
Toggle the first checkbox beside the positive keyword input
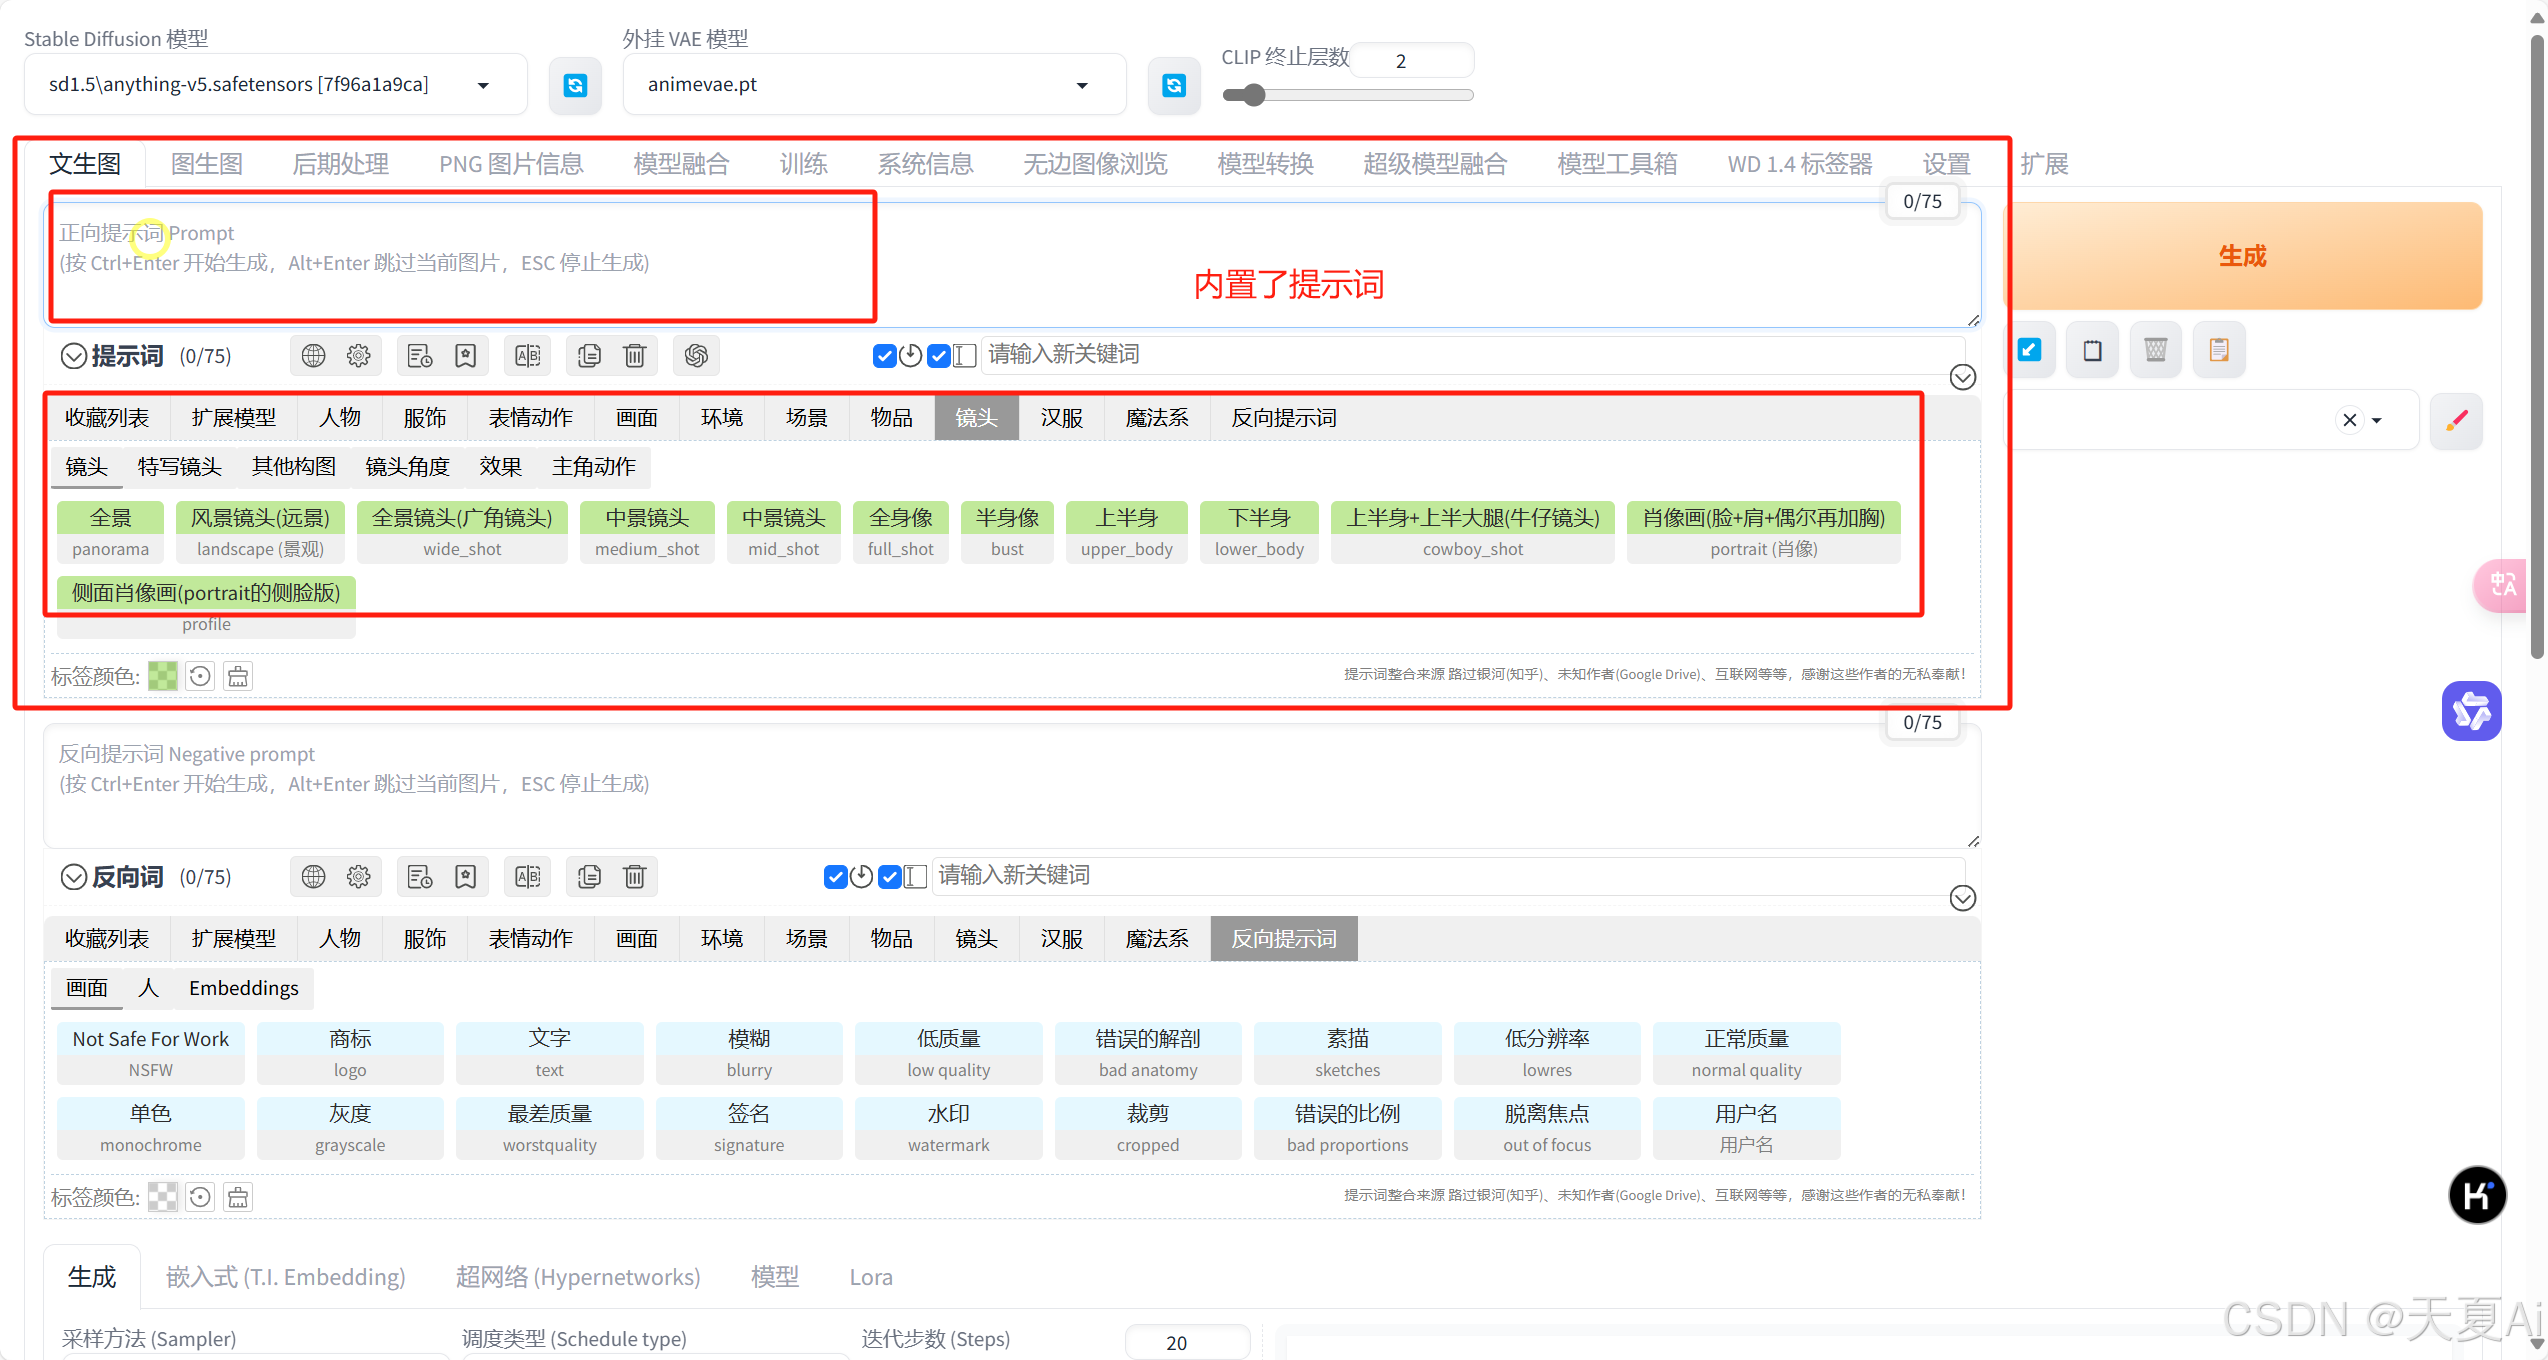pyautogui.click(x=884, y=356)
